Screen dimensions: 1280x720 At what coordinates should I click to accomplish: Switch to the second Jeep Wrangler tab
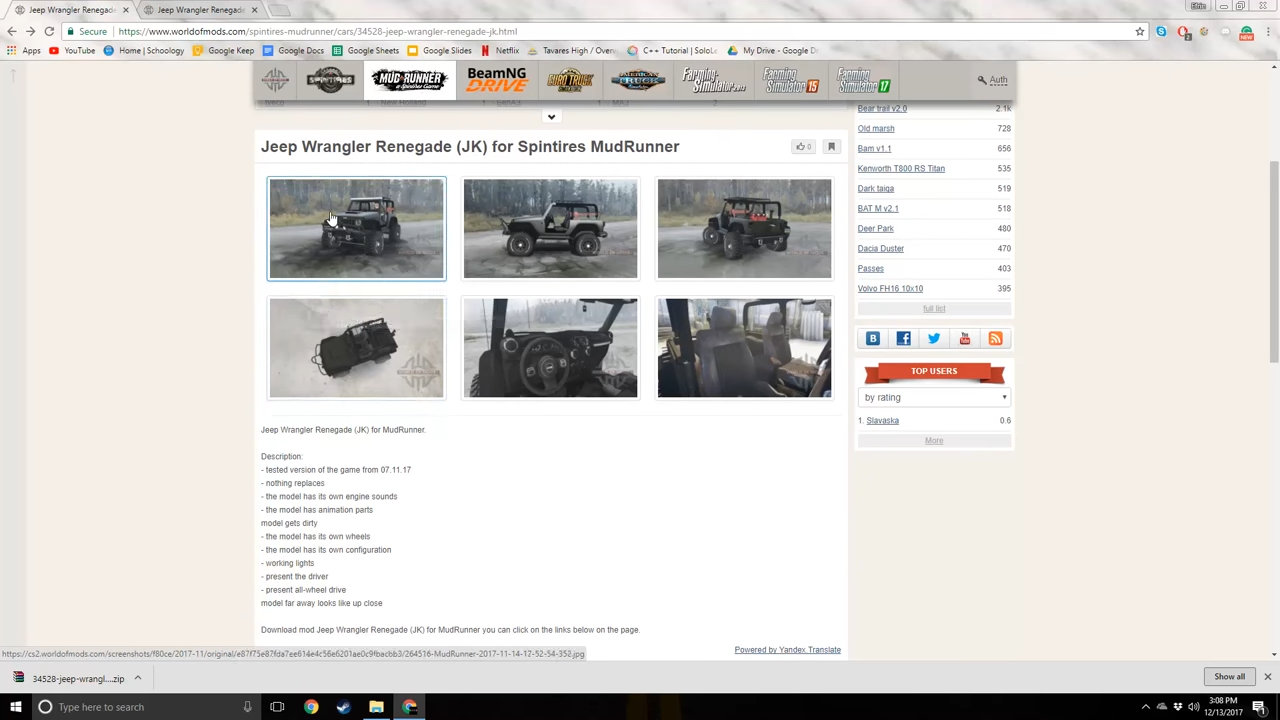(200, 10)
